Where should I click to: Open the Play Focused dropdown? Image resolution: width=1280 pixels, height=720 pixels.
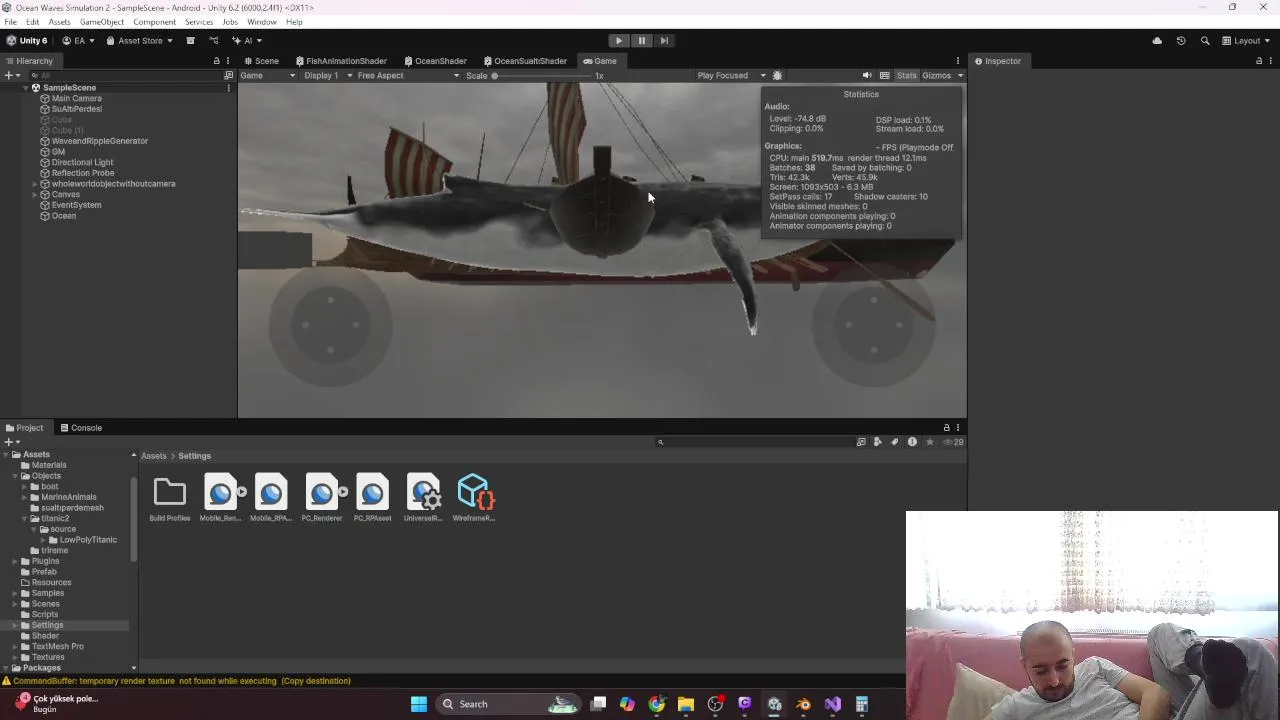(x=731, y=76)
